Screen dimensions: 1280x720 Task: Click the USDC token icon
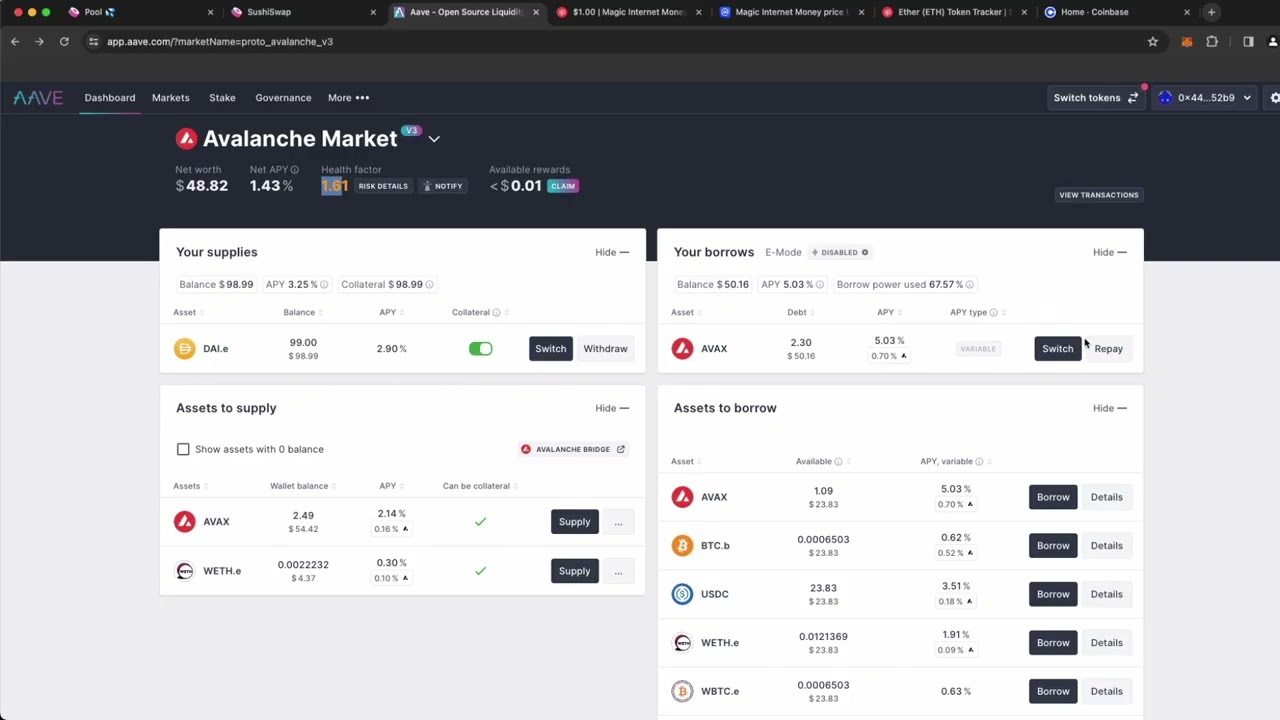[x=682, y=594]
